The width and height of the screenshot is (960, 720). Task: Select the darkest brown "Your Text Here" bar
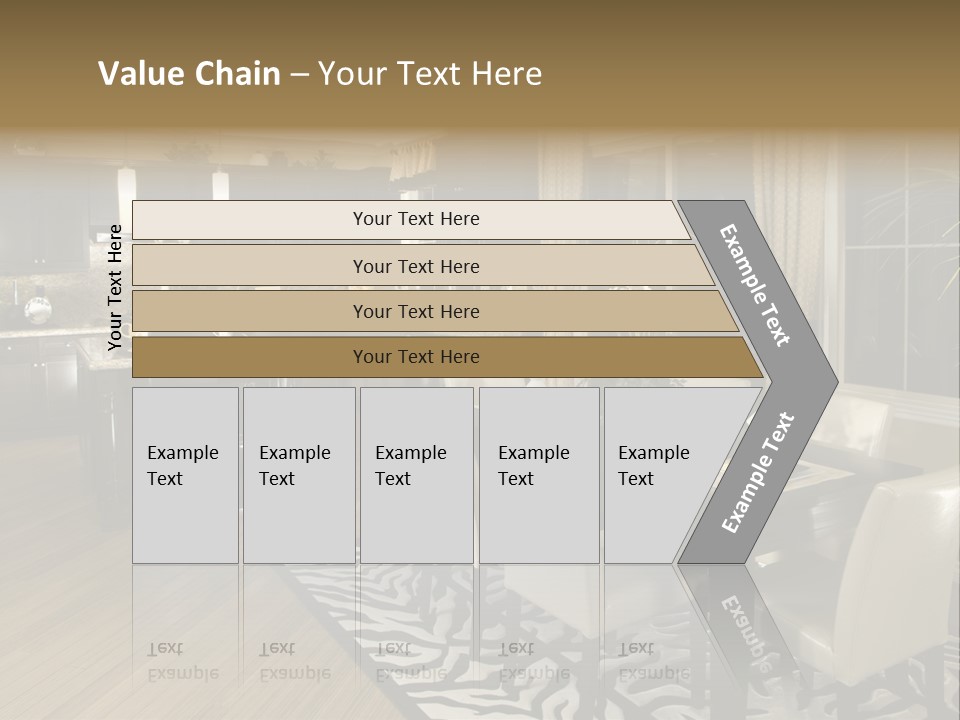click(x=416, y=357)
